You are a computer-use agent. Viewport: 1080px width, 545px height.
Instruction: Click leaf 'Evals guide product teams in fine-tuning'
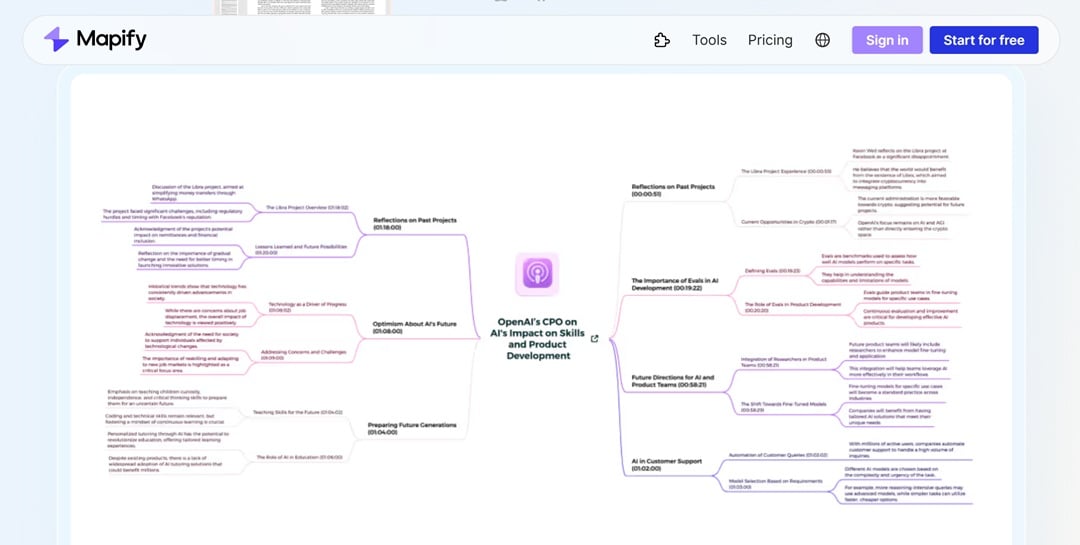tap(910, 295)
